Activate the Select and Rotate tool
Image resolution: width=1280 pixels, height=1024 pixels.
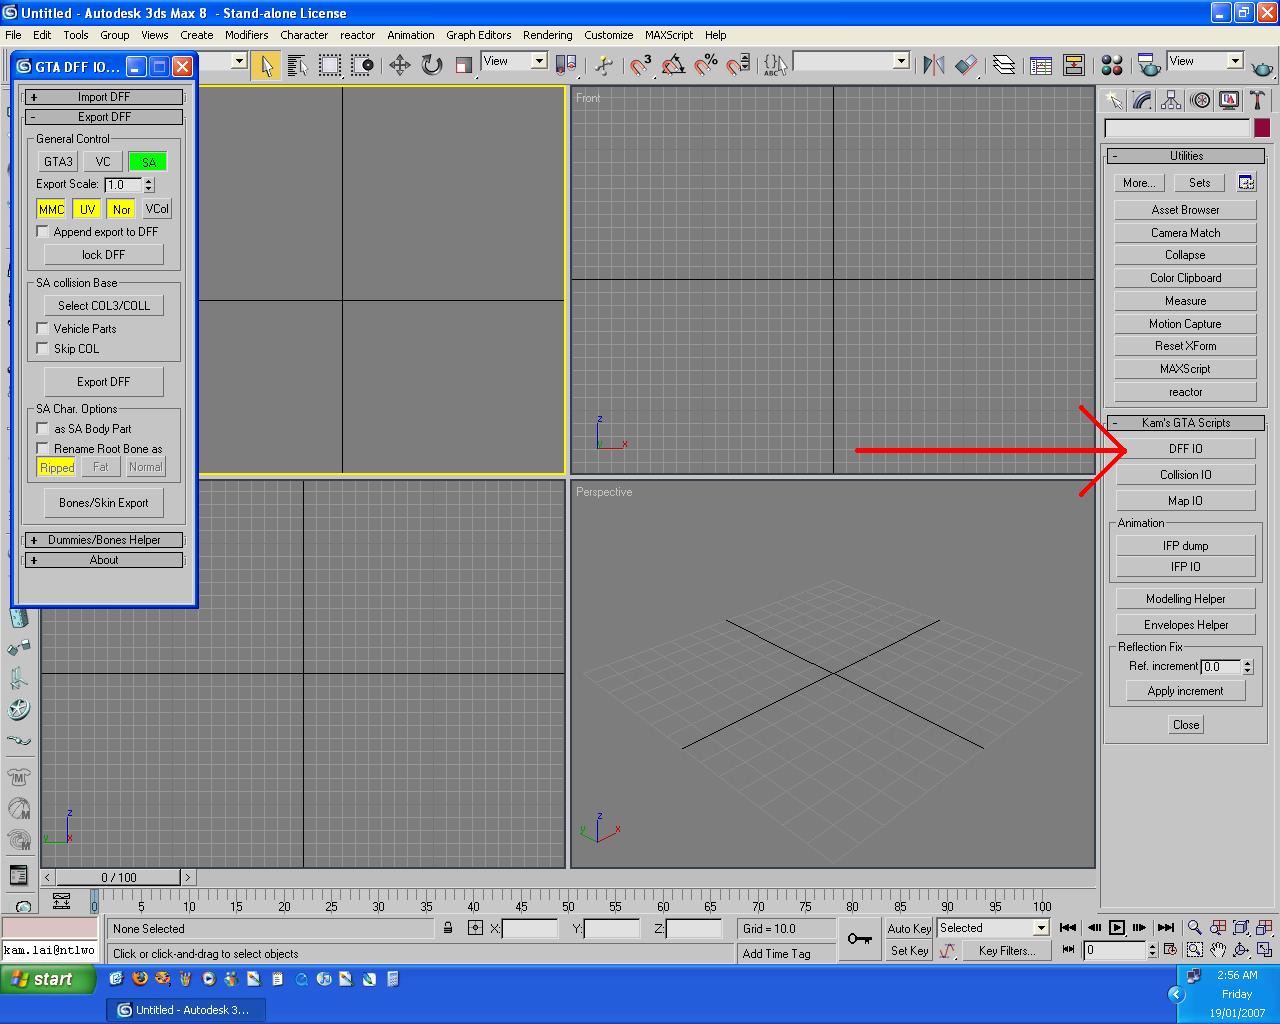click(x=432, y=66)
